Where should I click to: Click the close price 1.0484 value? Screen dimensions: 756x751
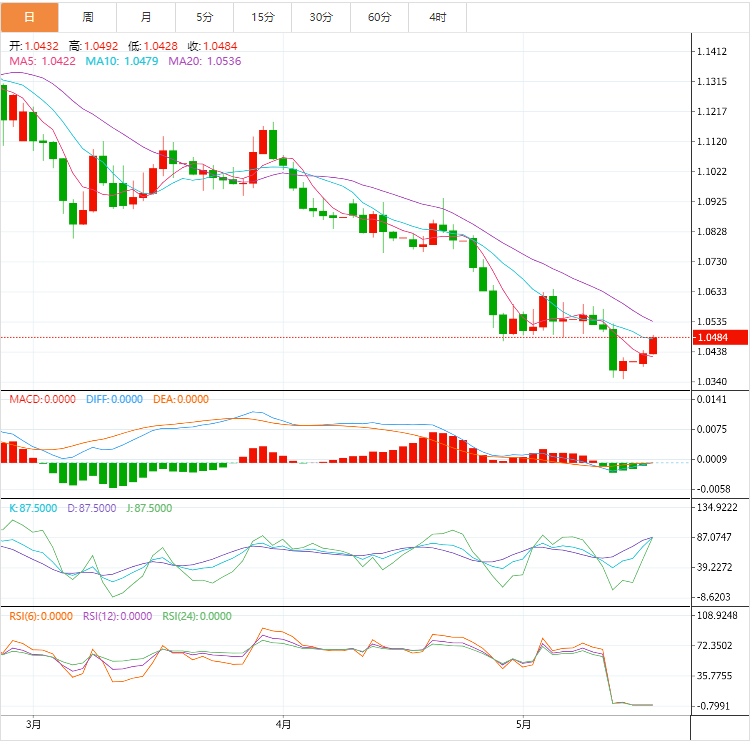tap(220, 46)
